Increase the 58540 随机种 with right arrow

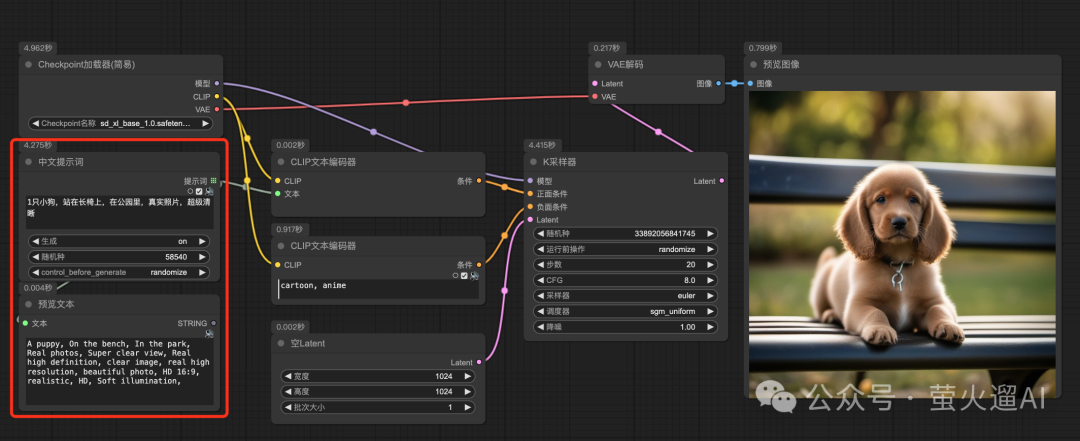click(202, 257)
